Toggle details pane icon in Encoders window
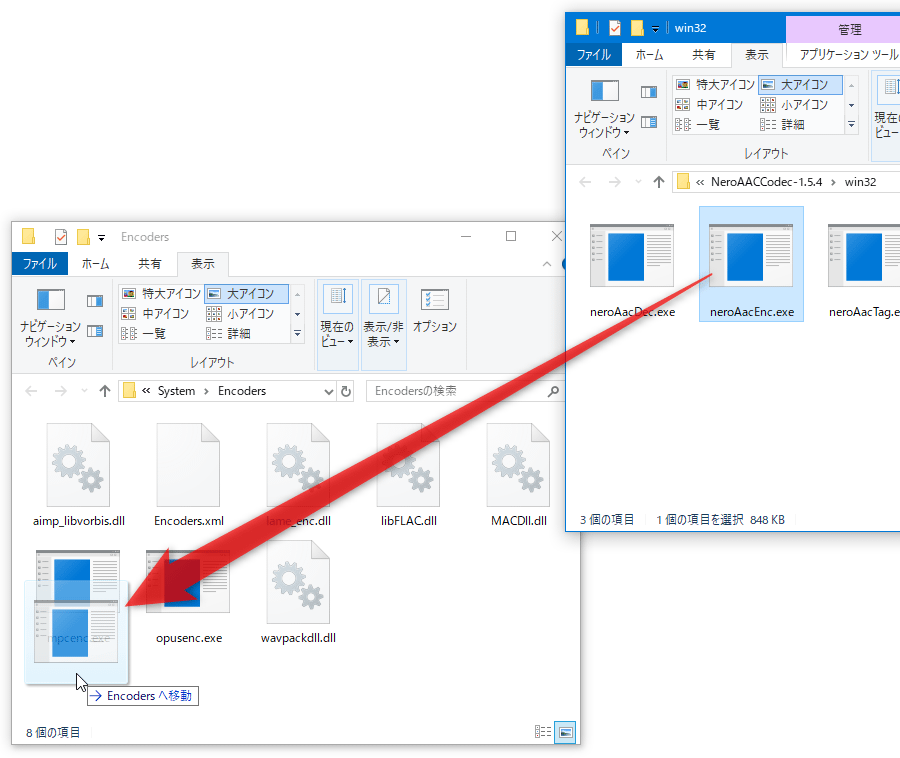The width and height of the screenshot is (900, 758). click(x=95, y=331)
